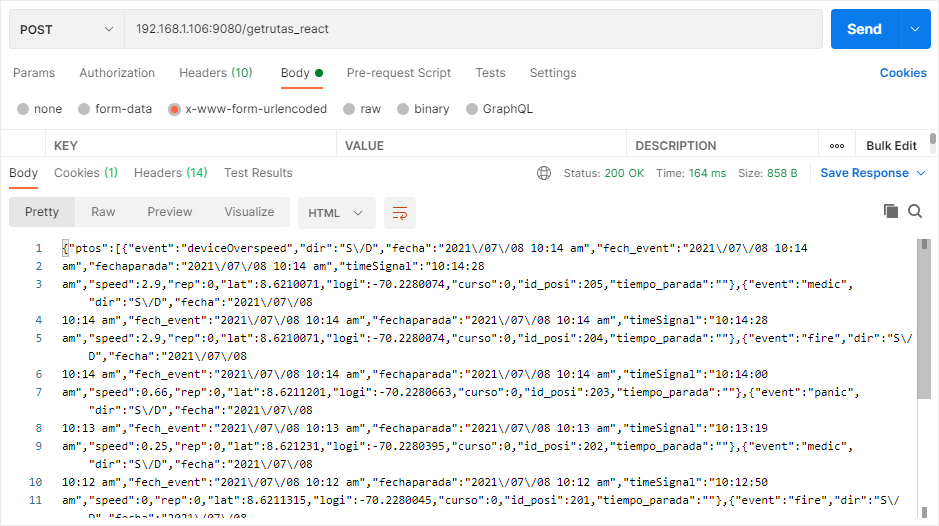This screenshot has width=939, height=526.
Task: Open the POST method dropdown
Action: (x=66, y=29)
